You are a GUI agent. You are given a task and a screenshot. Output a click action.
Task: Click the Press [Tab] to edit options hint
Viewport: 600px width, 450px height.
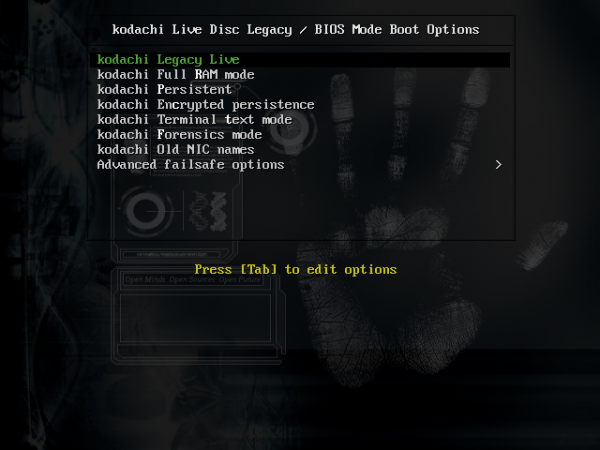pyautogui.click(x=295, y=269)
